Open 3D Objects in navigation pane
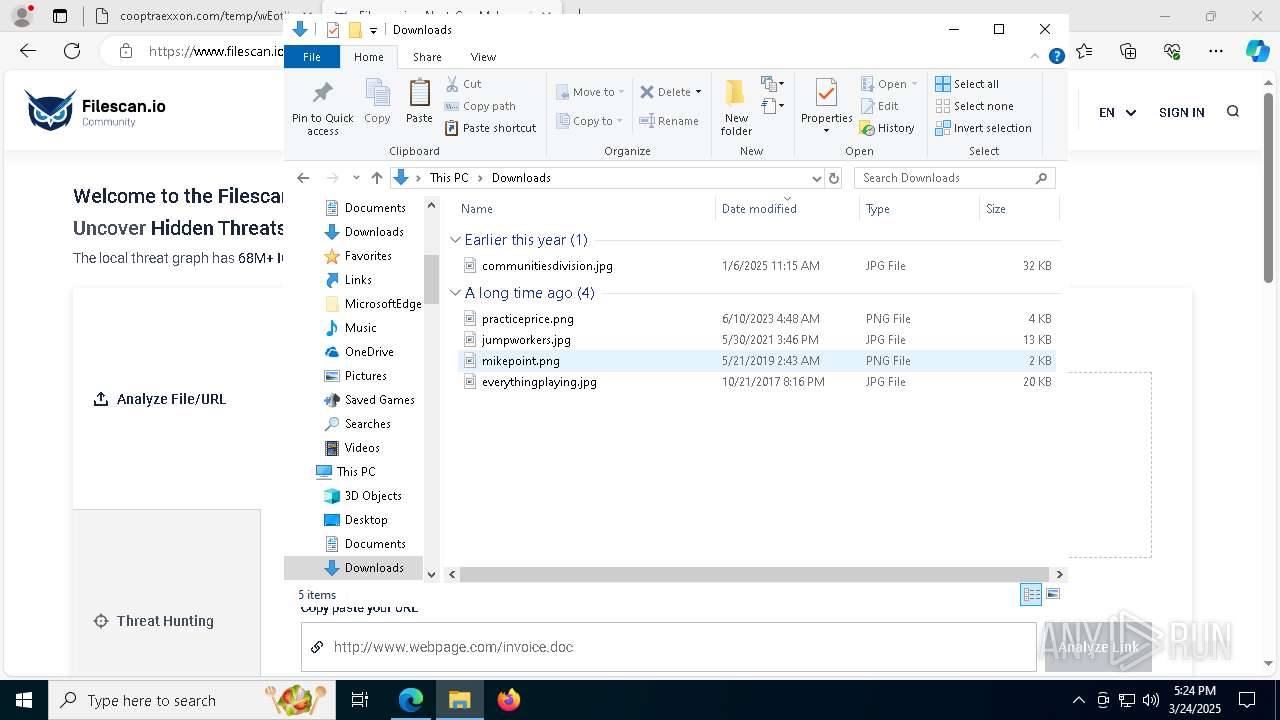 click(x=372, y=496)
